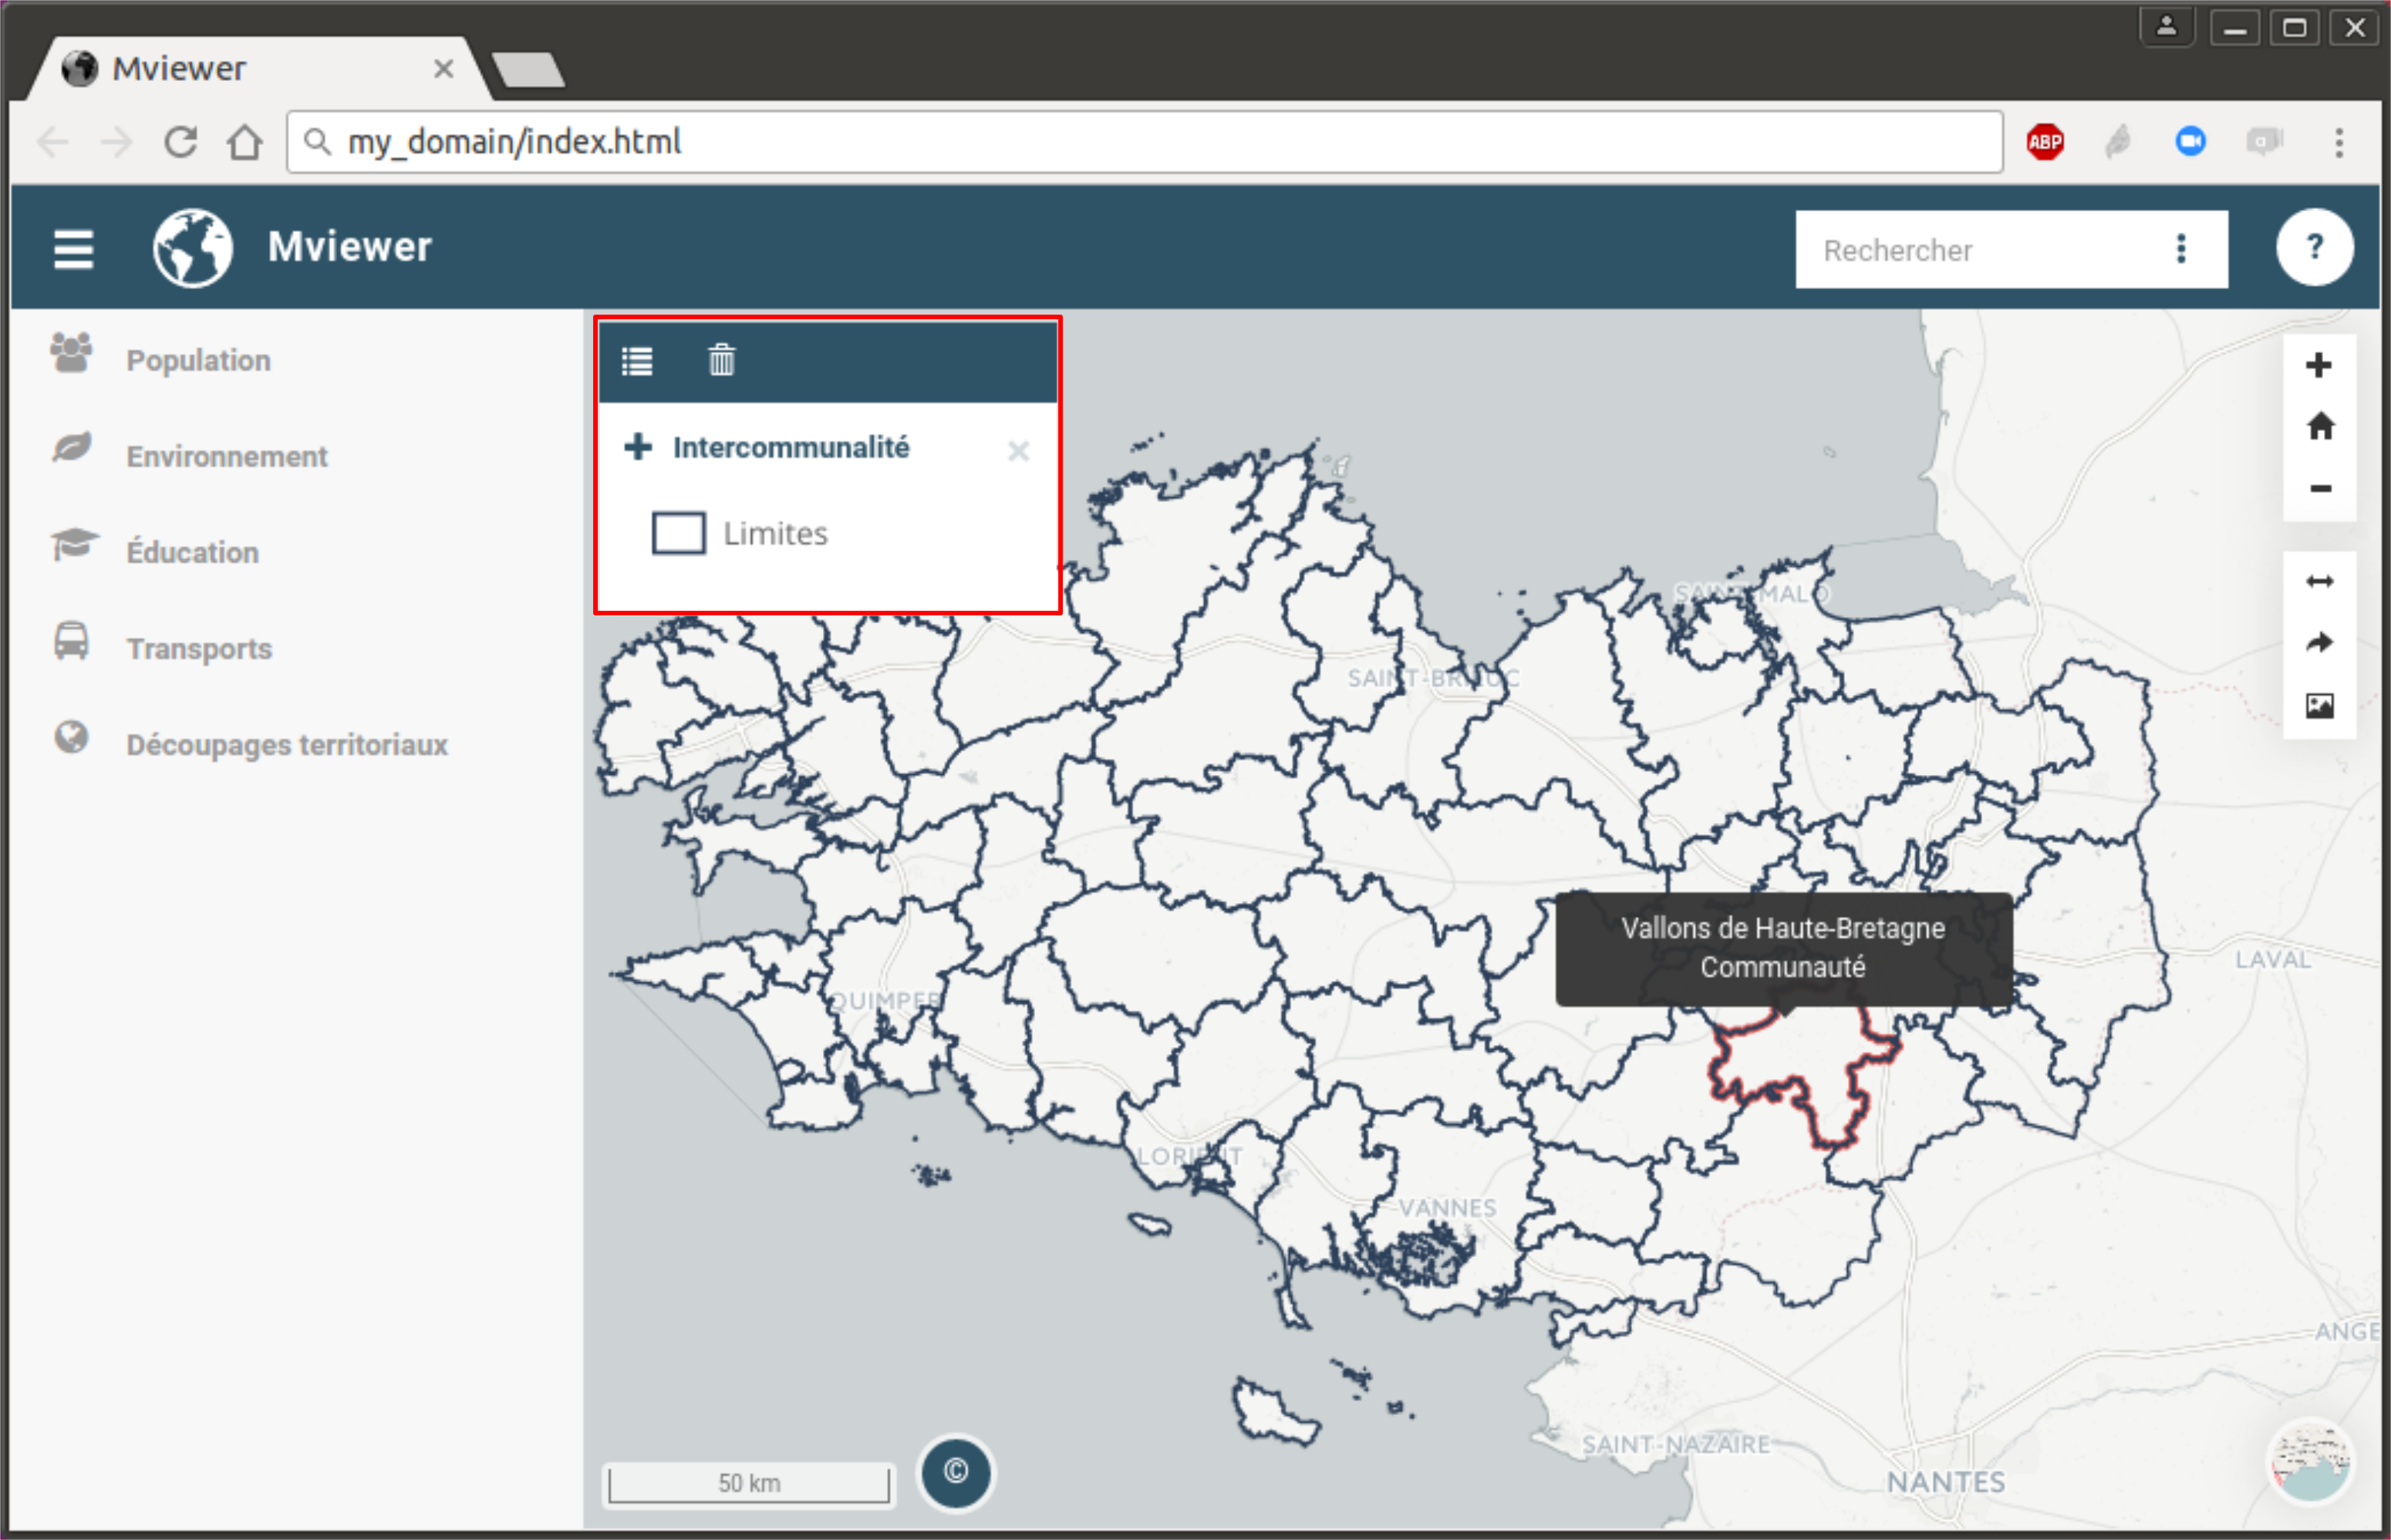Click the legend list icon in layer panel
Screen dimensions: 2391x1540
[637, 361]
